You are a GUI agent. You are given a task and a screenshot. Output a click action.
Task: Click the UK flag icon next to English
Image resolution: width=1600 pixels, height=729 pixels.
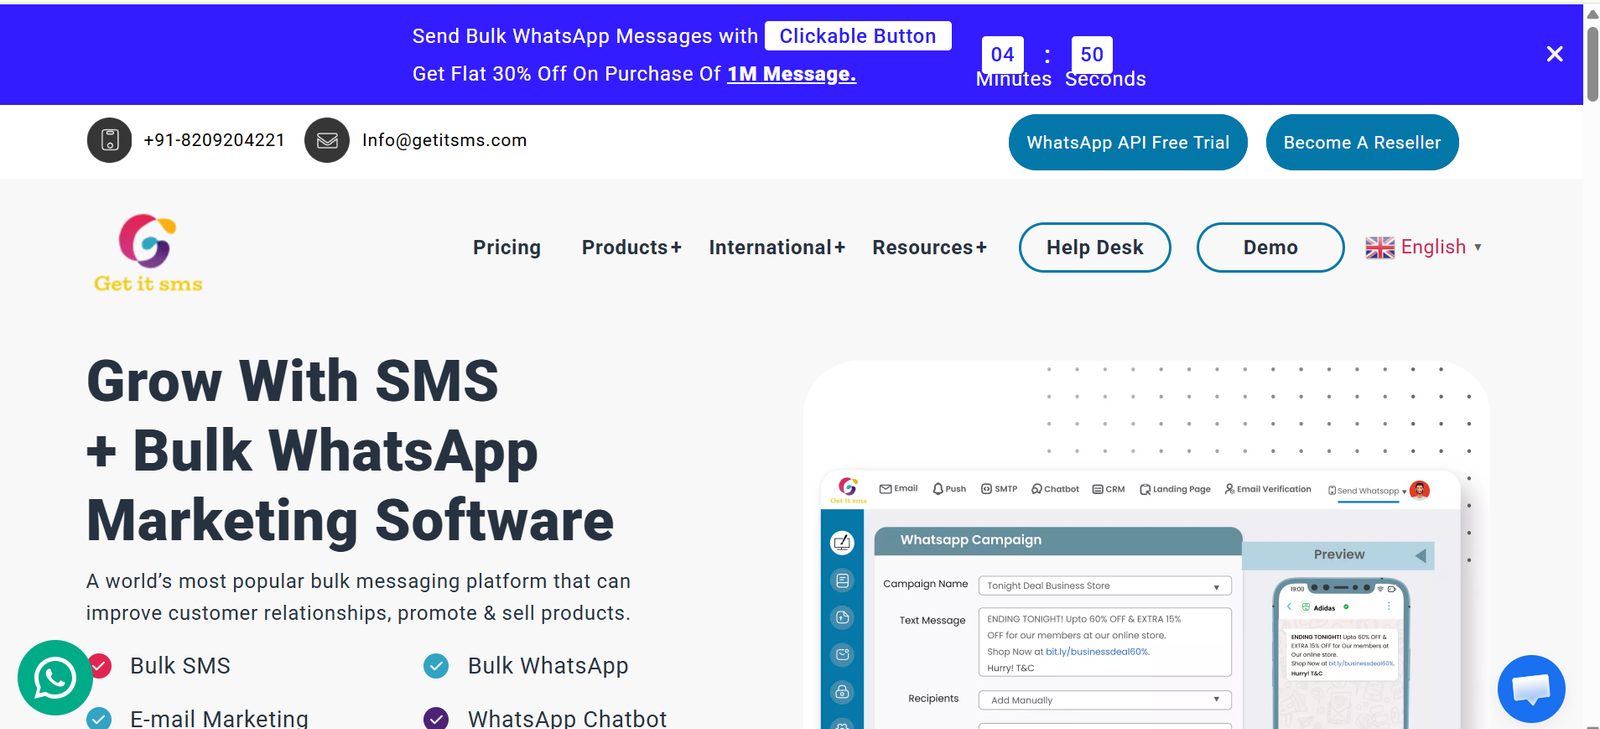coord(1380,247)
